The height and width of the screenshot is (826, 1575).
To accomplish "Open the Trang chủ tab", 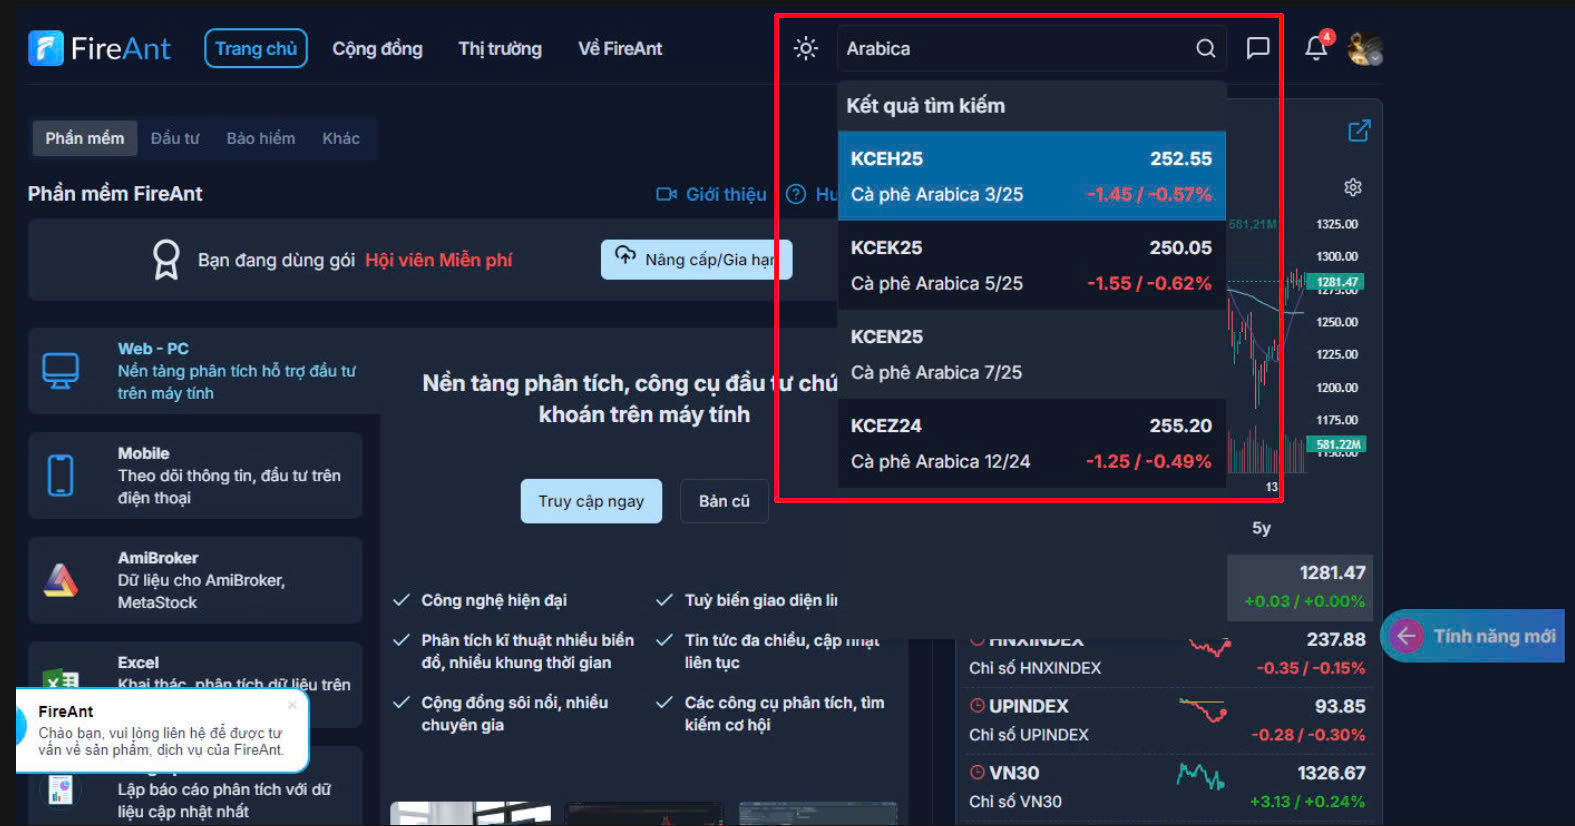I will (256, 48).
